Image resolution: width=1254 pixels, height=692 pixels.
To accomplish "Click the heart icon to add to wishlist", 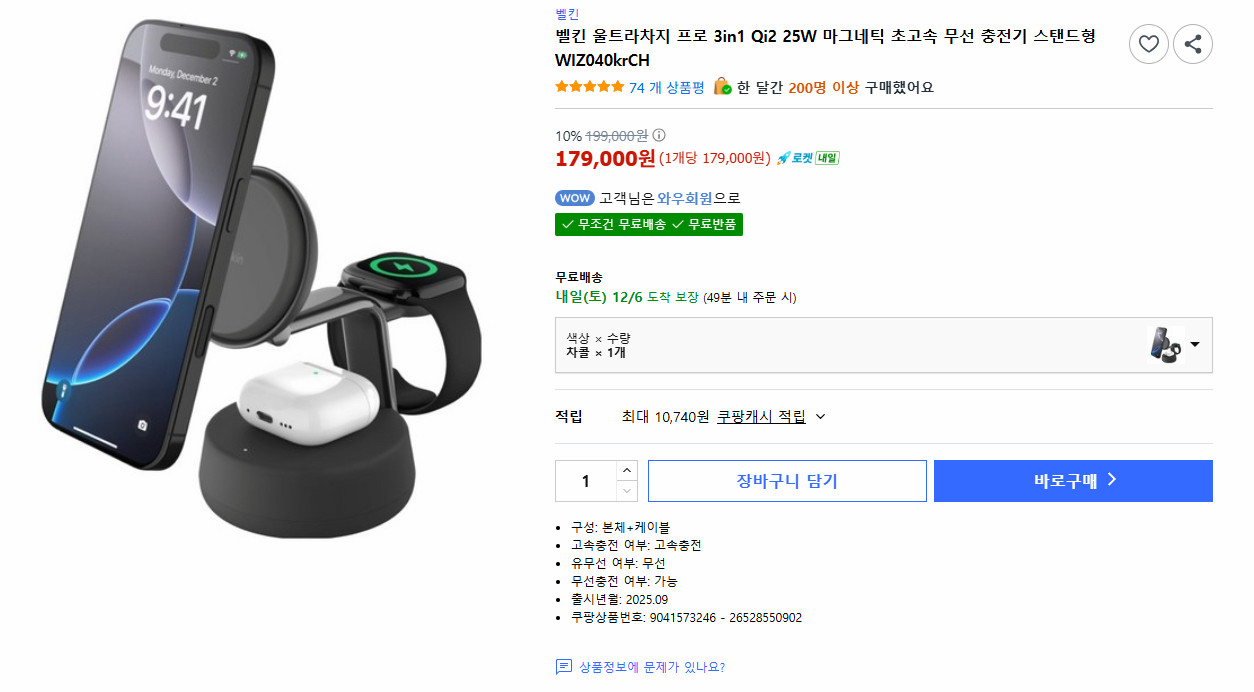I will [x=1148, y=44].
